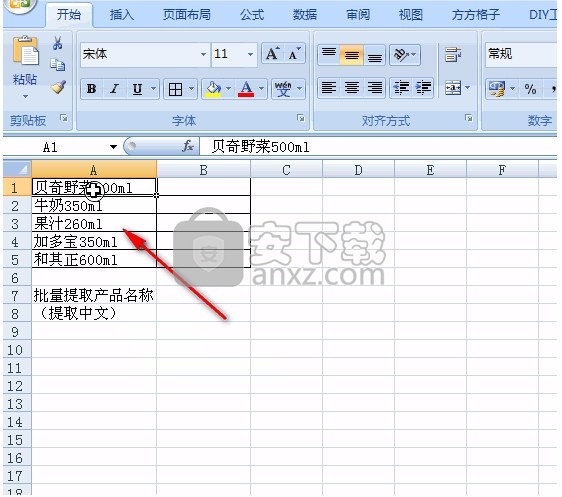The height and width of the screenshot is (497, 562).
Task: Toggle underline formatting
Action: tap(137, 89)
